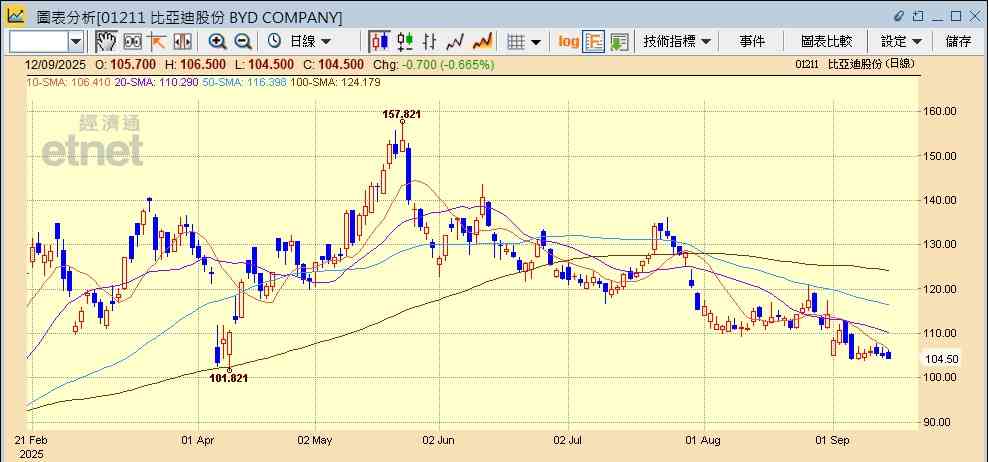Click the 01 Sep date axis label
The image size is (989, 462).
point(834,439)
